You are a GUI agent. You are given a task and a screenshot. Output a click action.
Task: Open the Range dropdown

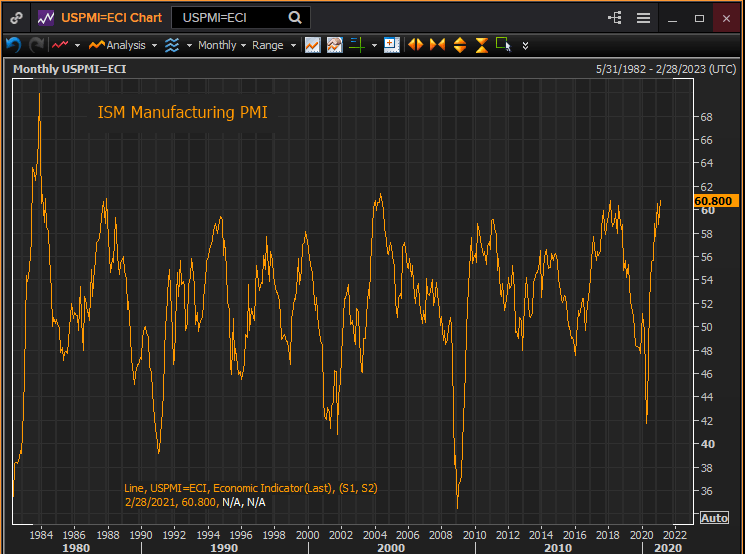[273, 45]
